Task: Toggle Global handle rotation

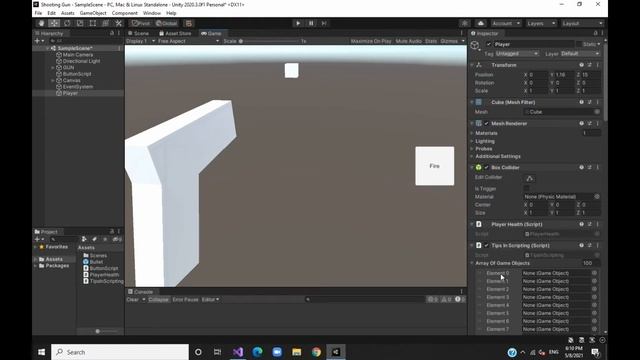Action: click(167, 23)
